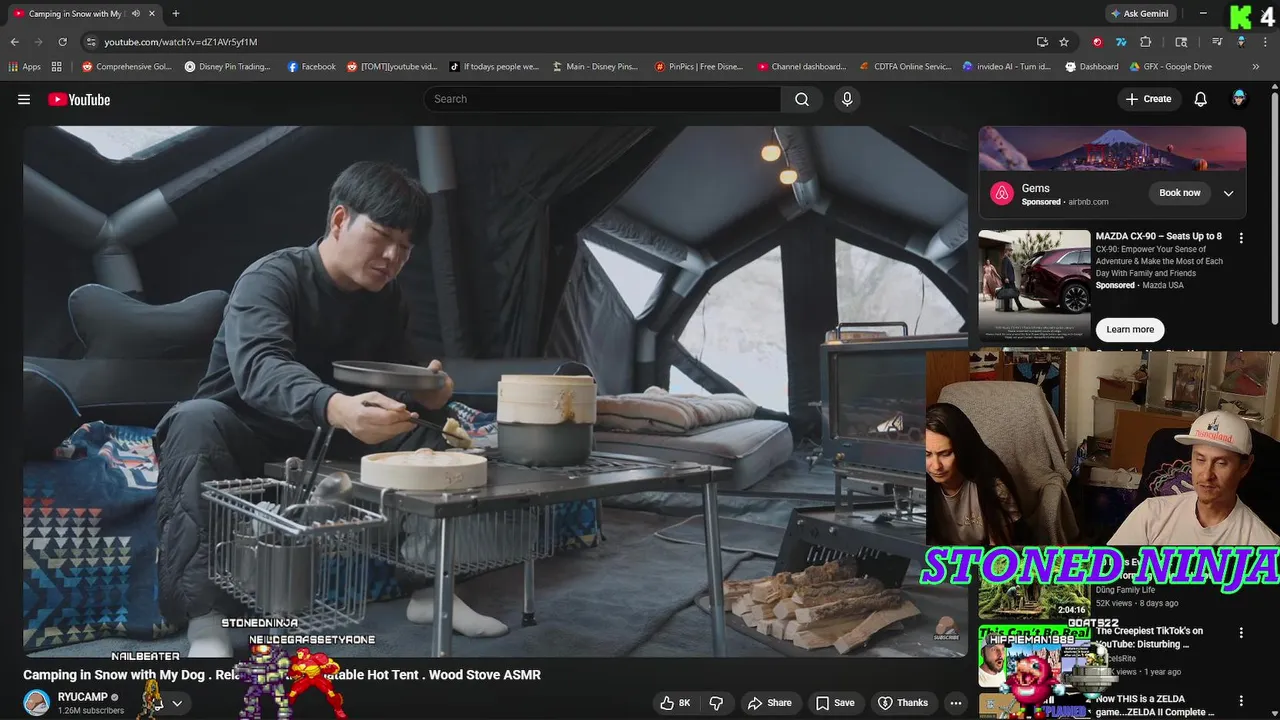Click the install app icon in address bar
The height and width of the screenshot is (720, 1280).
(1042, 42)
